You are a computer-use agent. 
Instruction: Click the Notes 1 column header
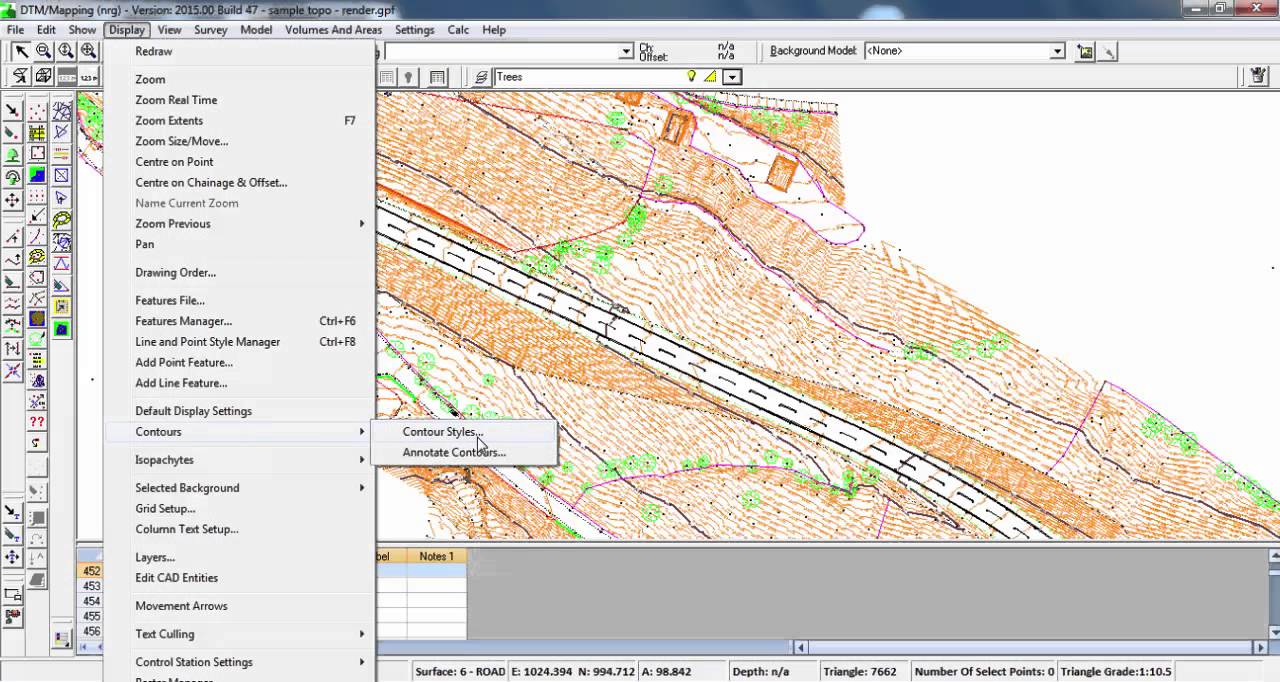click(x=437, y=556)
